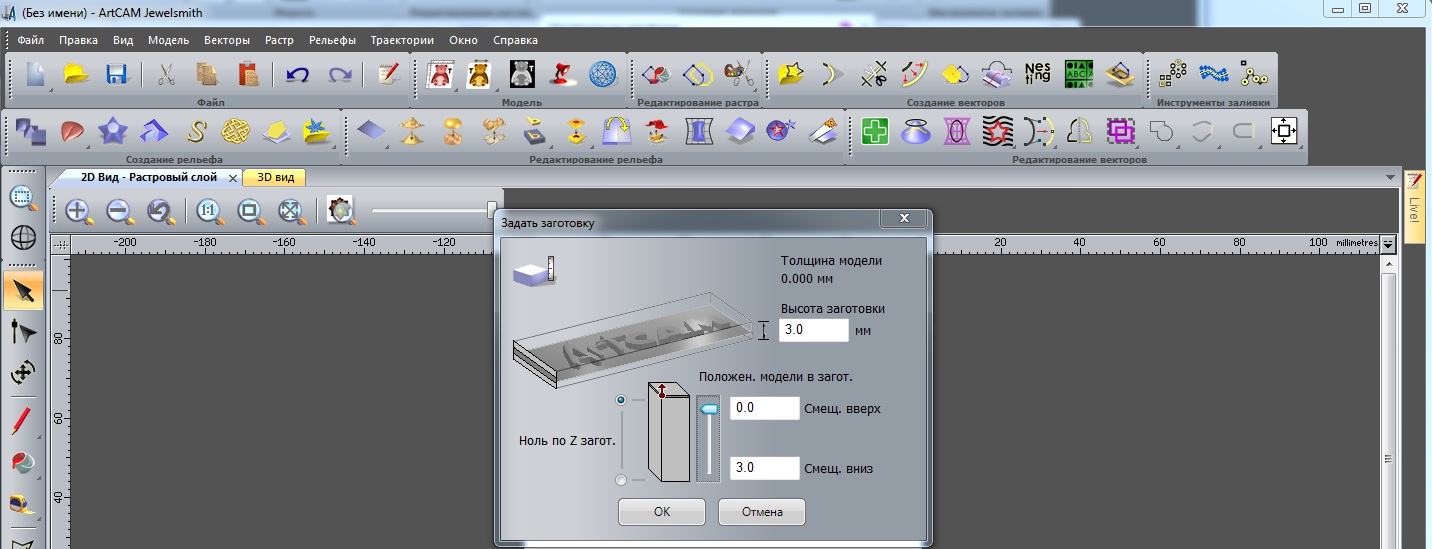Click the Смещ. вверх input field
1432x549 pixels.
click(765, 408)
